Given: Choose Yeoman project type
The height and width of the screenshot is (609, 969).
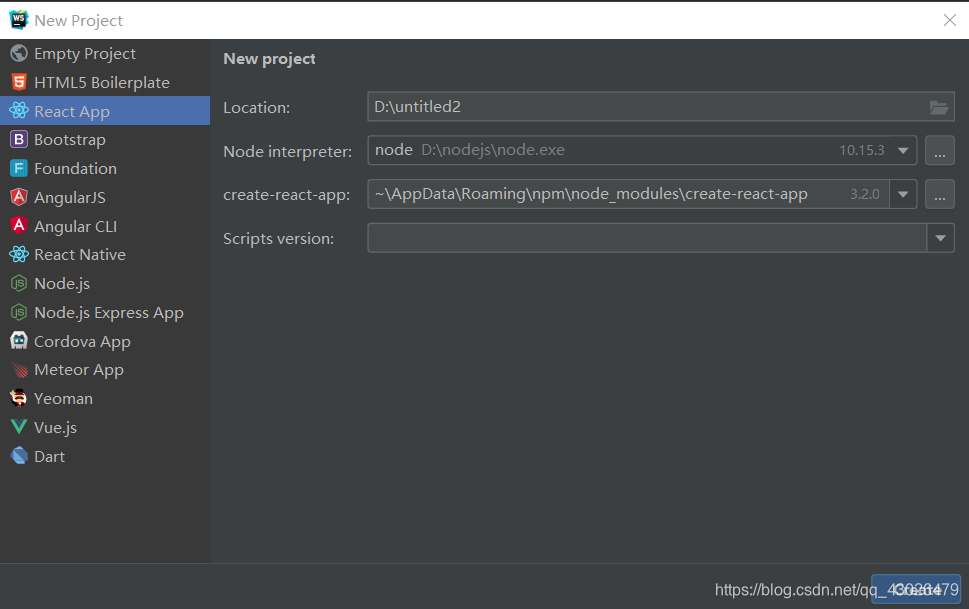Looking at the screenshot, I should point(105,398).
